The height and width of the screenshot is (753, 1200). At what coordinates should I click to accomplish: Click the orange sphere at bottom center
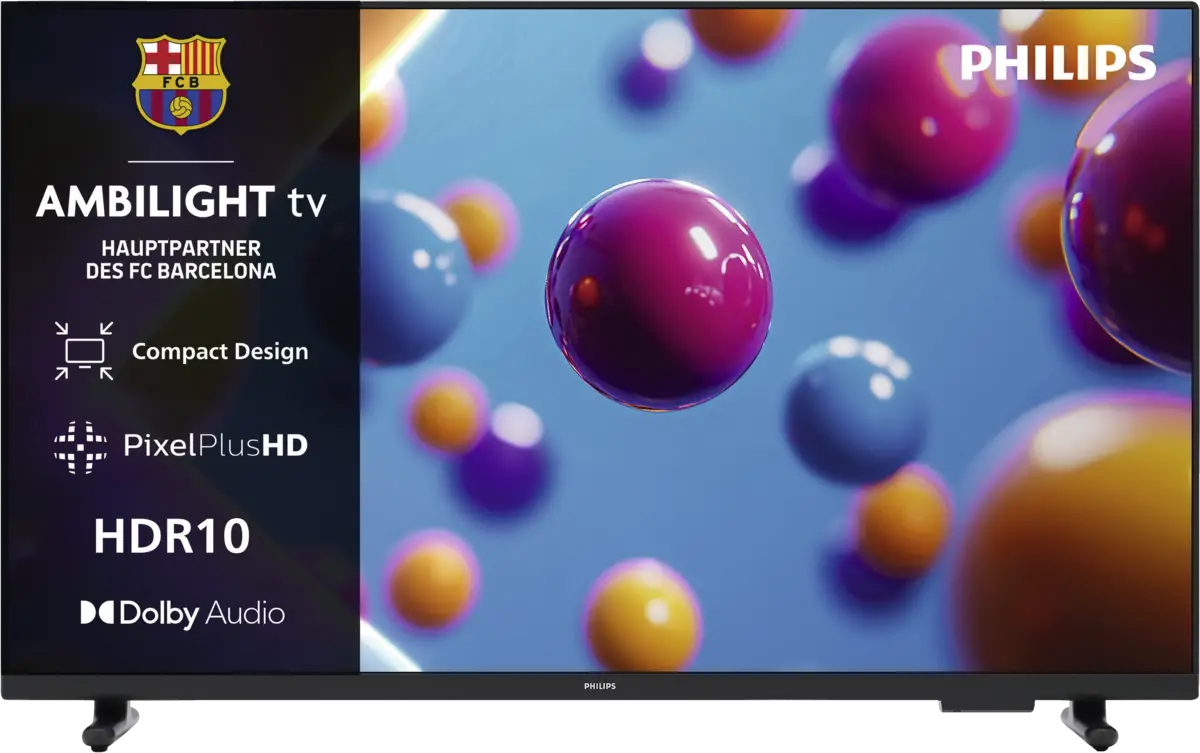coord(641,613)
